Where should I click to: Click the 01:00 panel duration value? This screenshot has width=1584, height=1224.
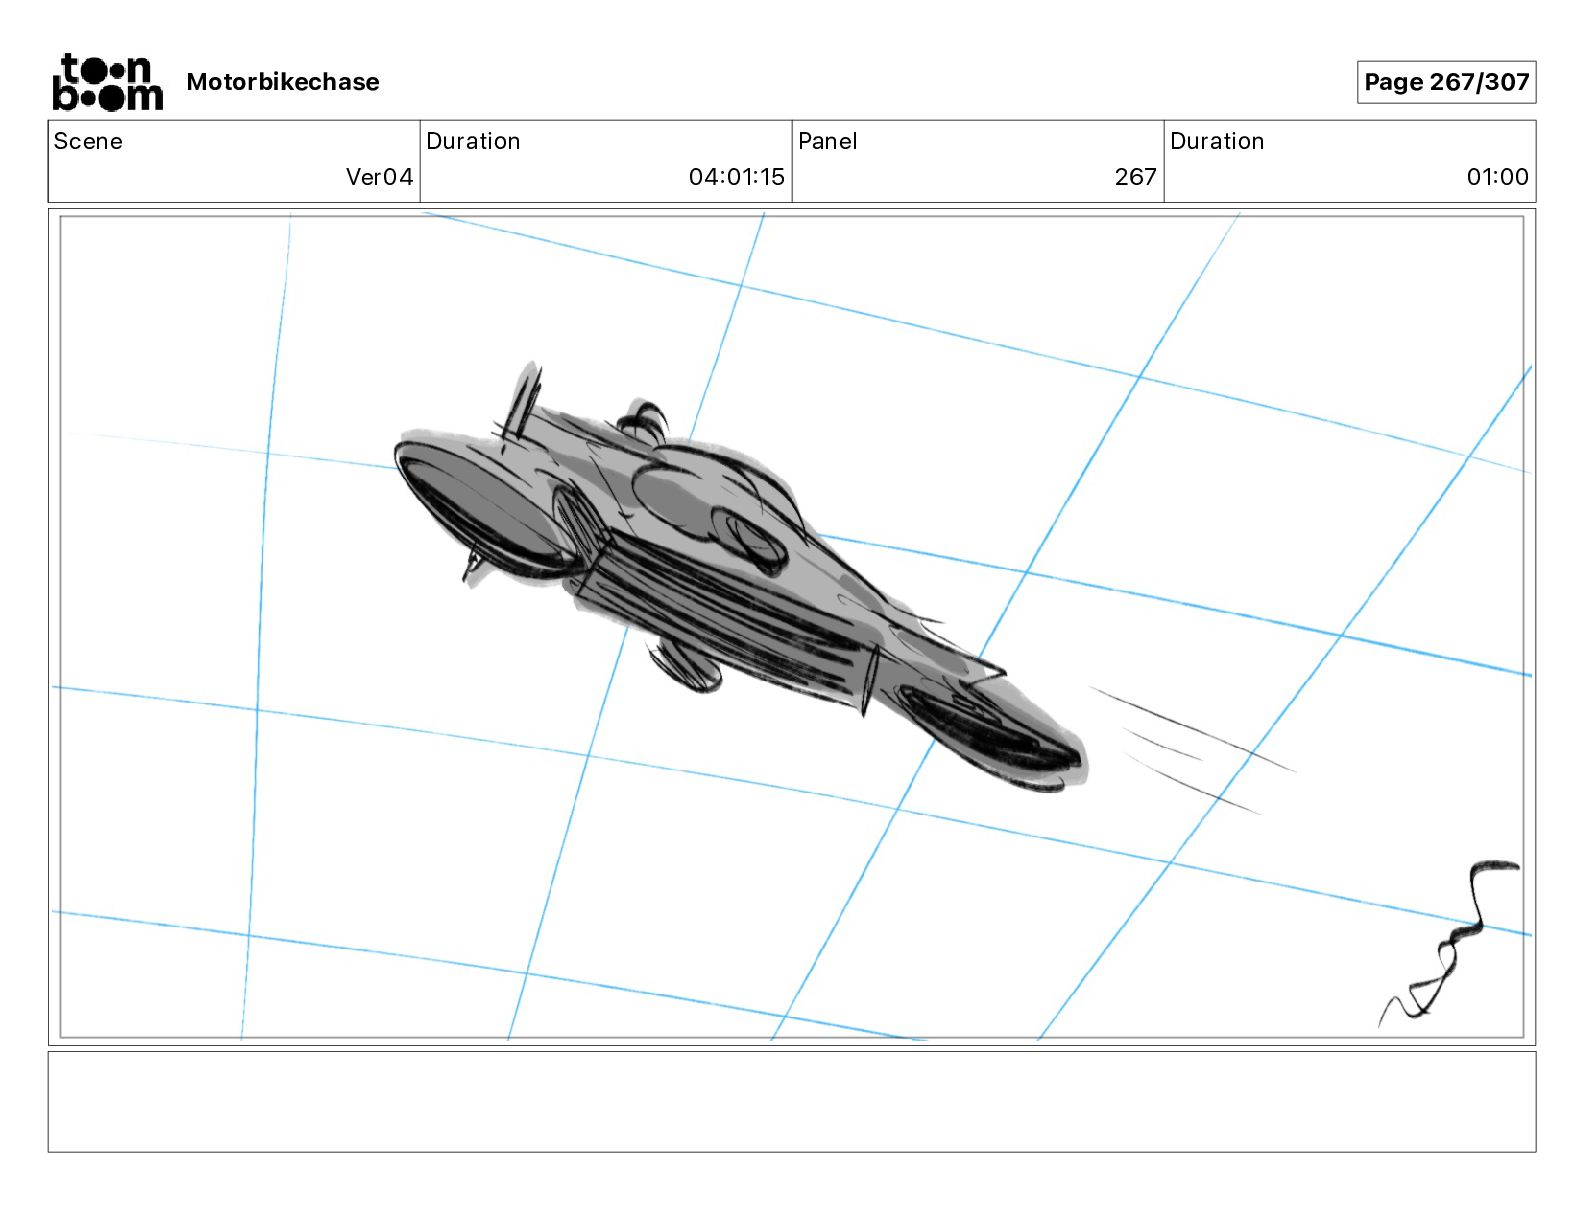(1497, 177)
